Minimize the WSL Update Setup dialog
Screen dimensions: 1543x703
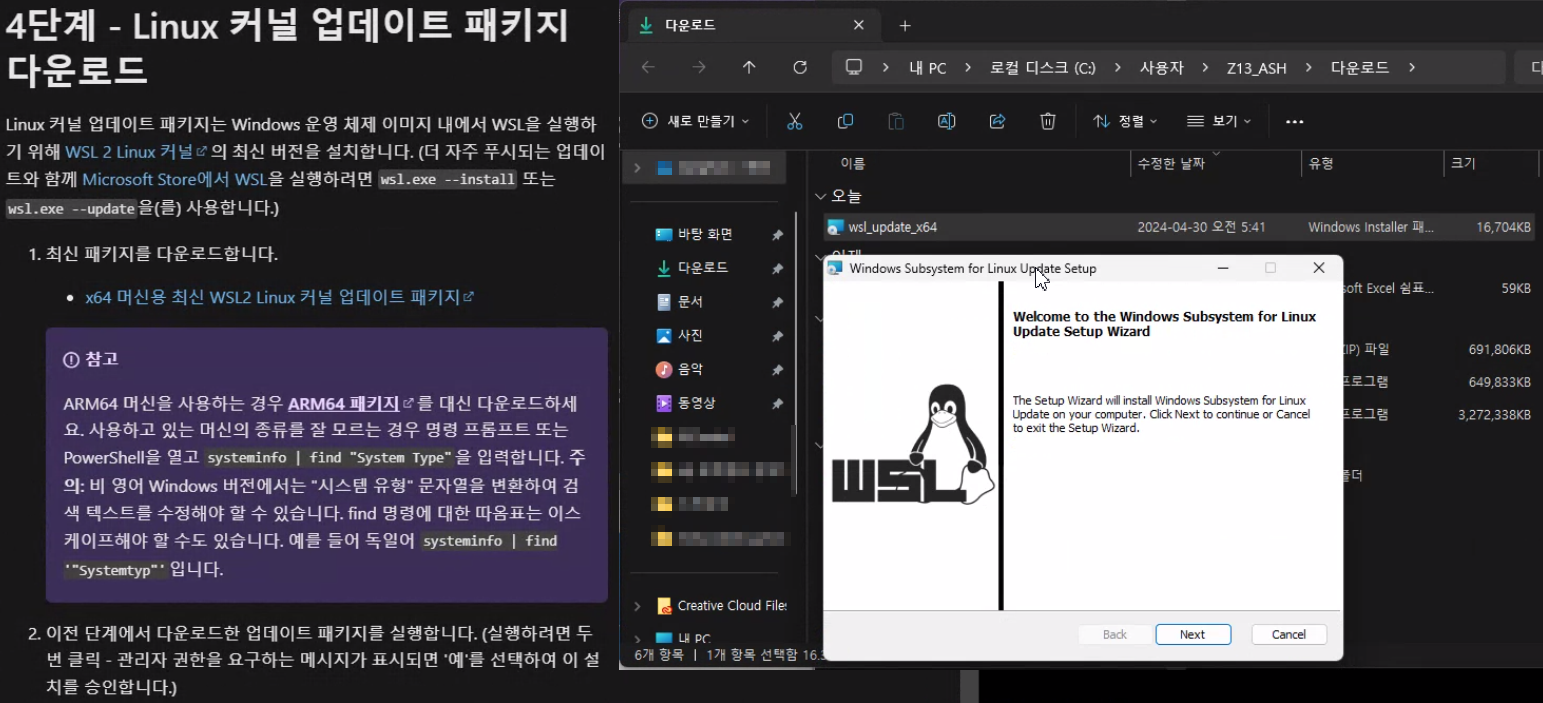click(1223, 268)
